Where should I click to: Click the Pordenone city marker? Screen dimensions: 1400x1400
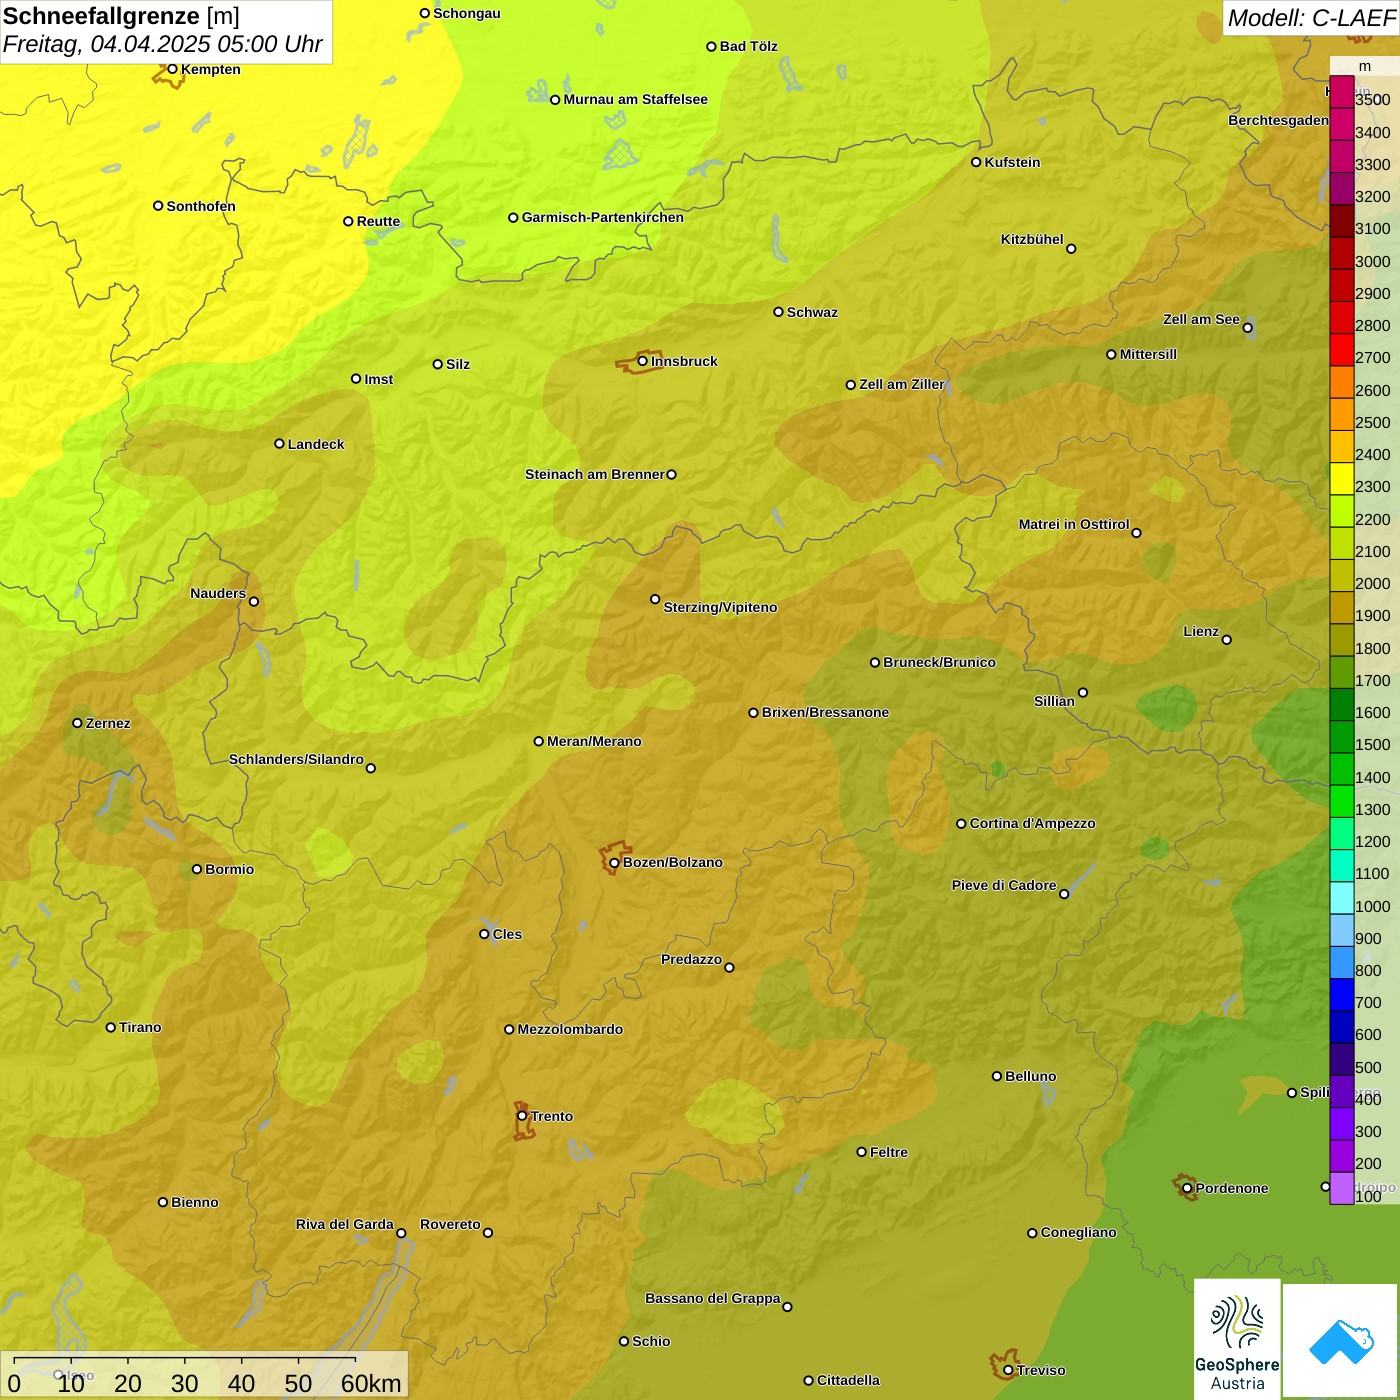tap(1187, 1189)
